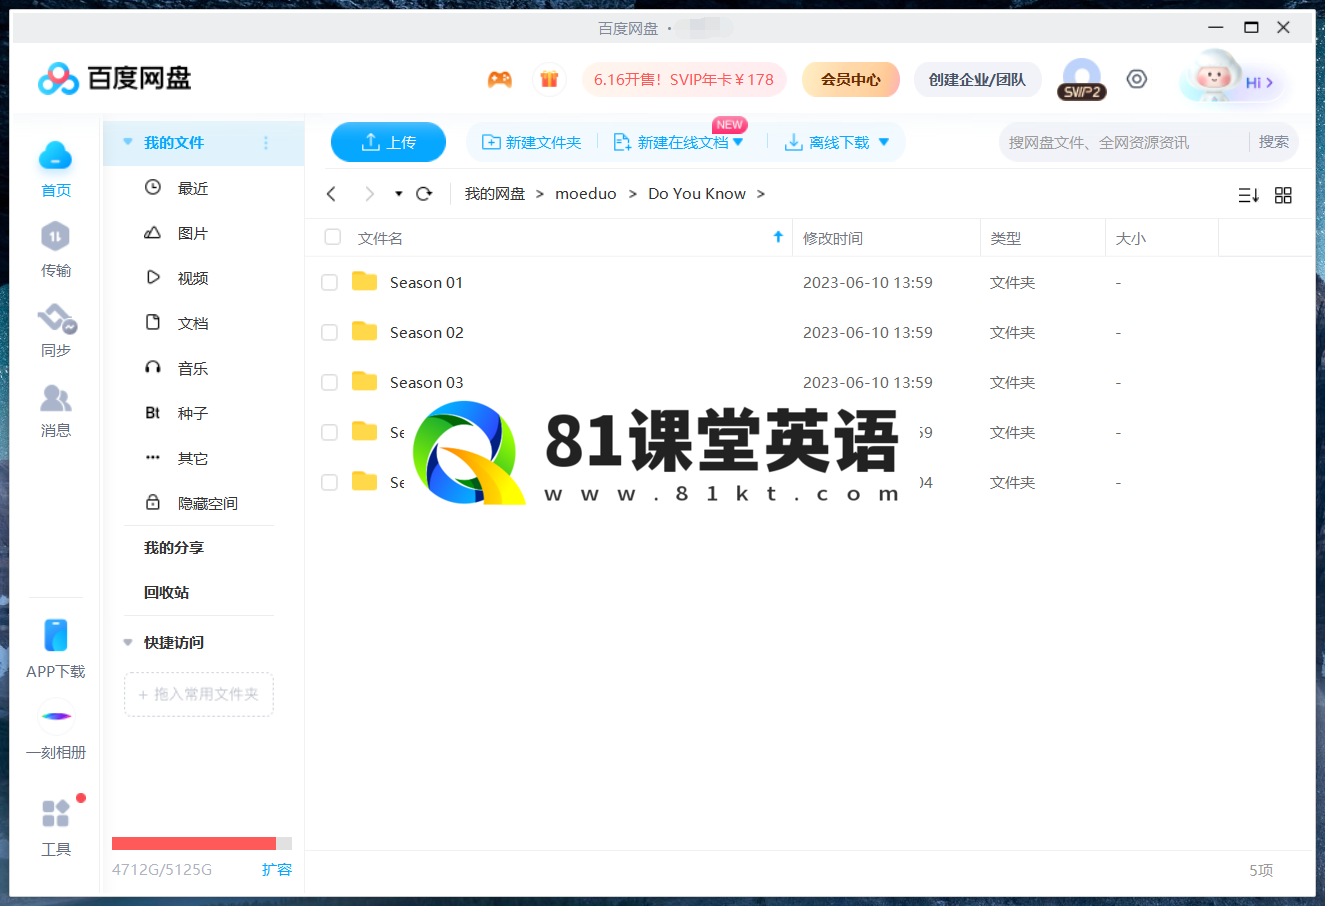Click 创建企业/团队 button

click(977, 80)
